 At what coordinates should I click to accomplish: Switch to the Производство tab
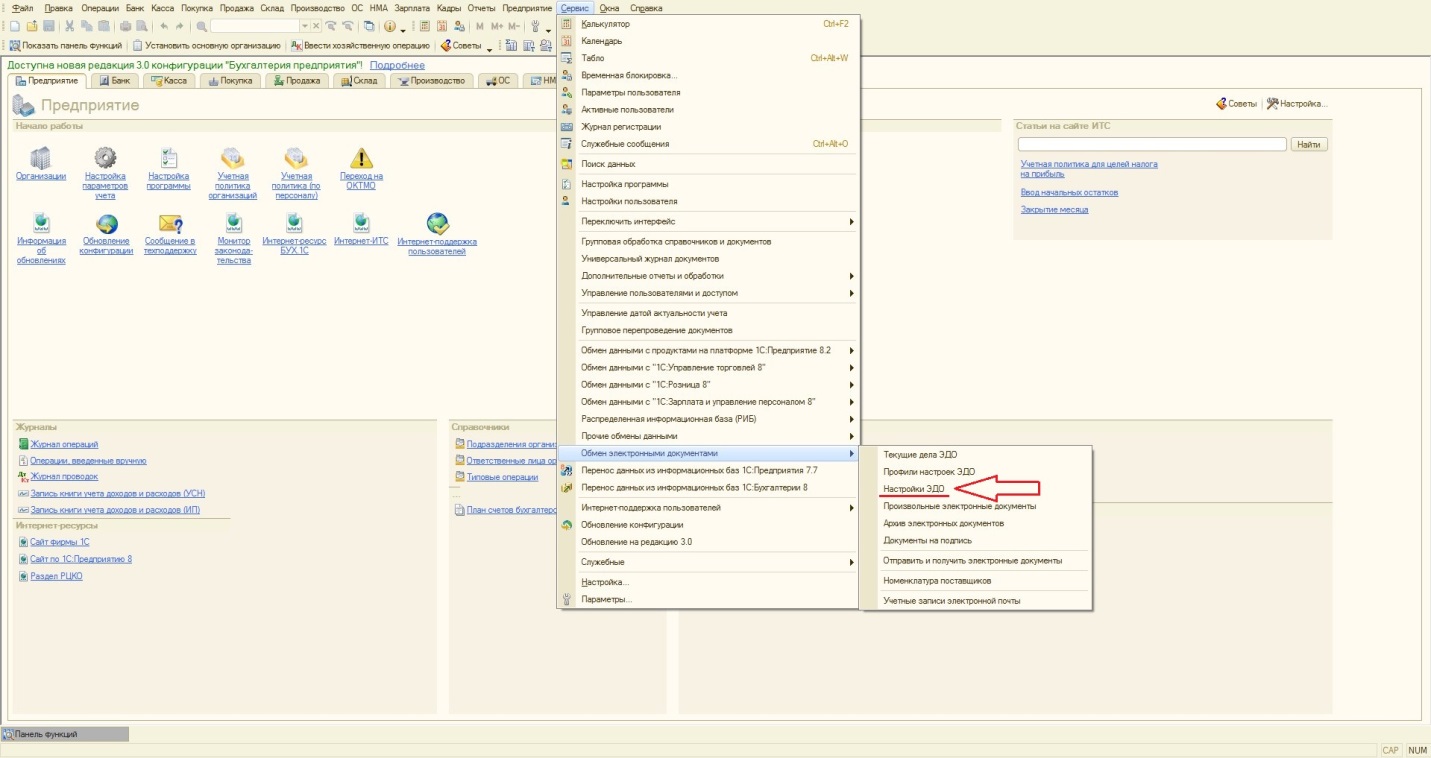(431, 80)
